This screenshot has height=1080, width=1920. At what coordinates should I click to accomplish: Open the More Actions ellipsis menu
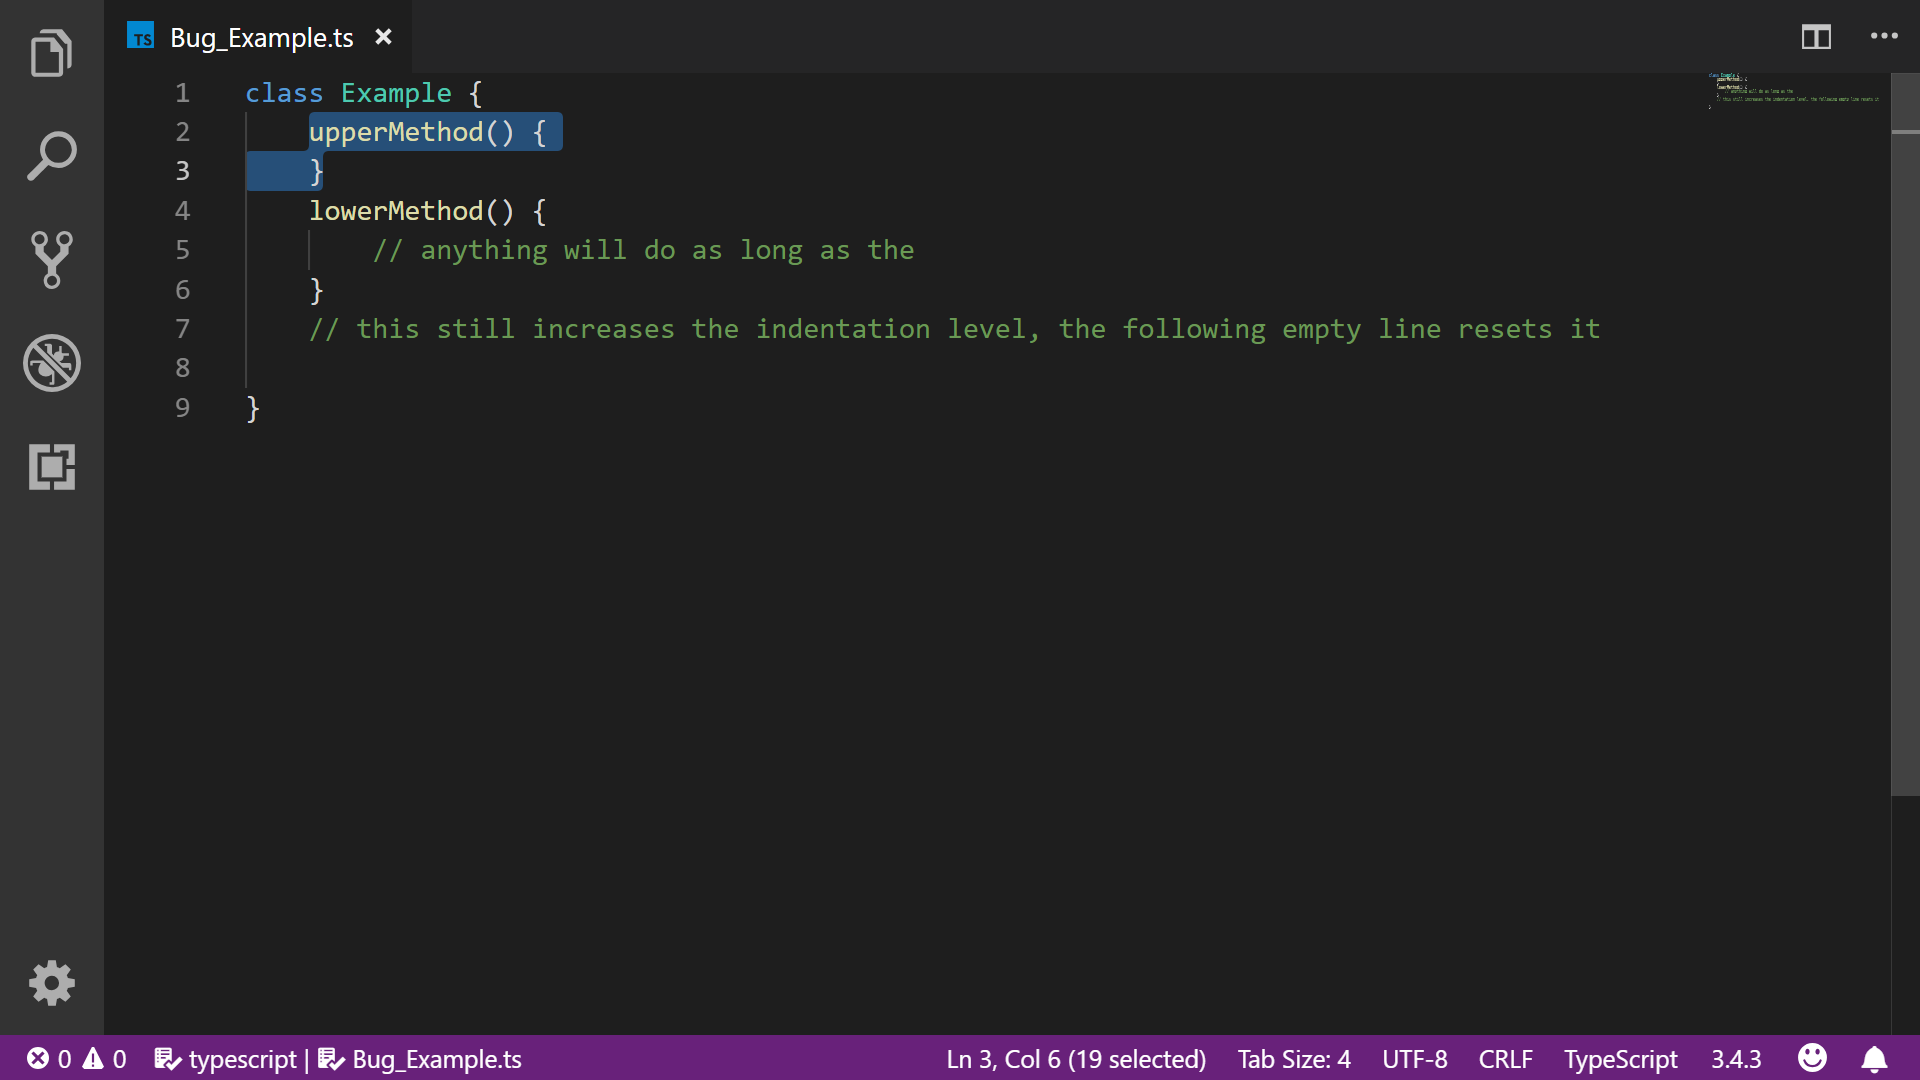[1884, 37]
